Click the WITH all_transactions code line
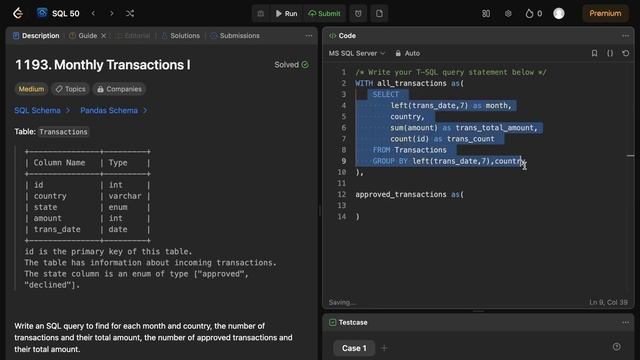This screenshot has width=640, height=360. pos(409,83)
